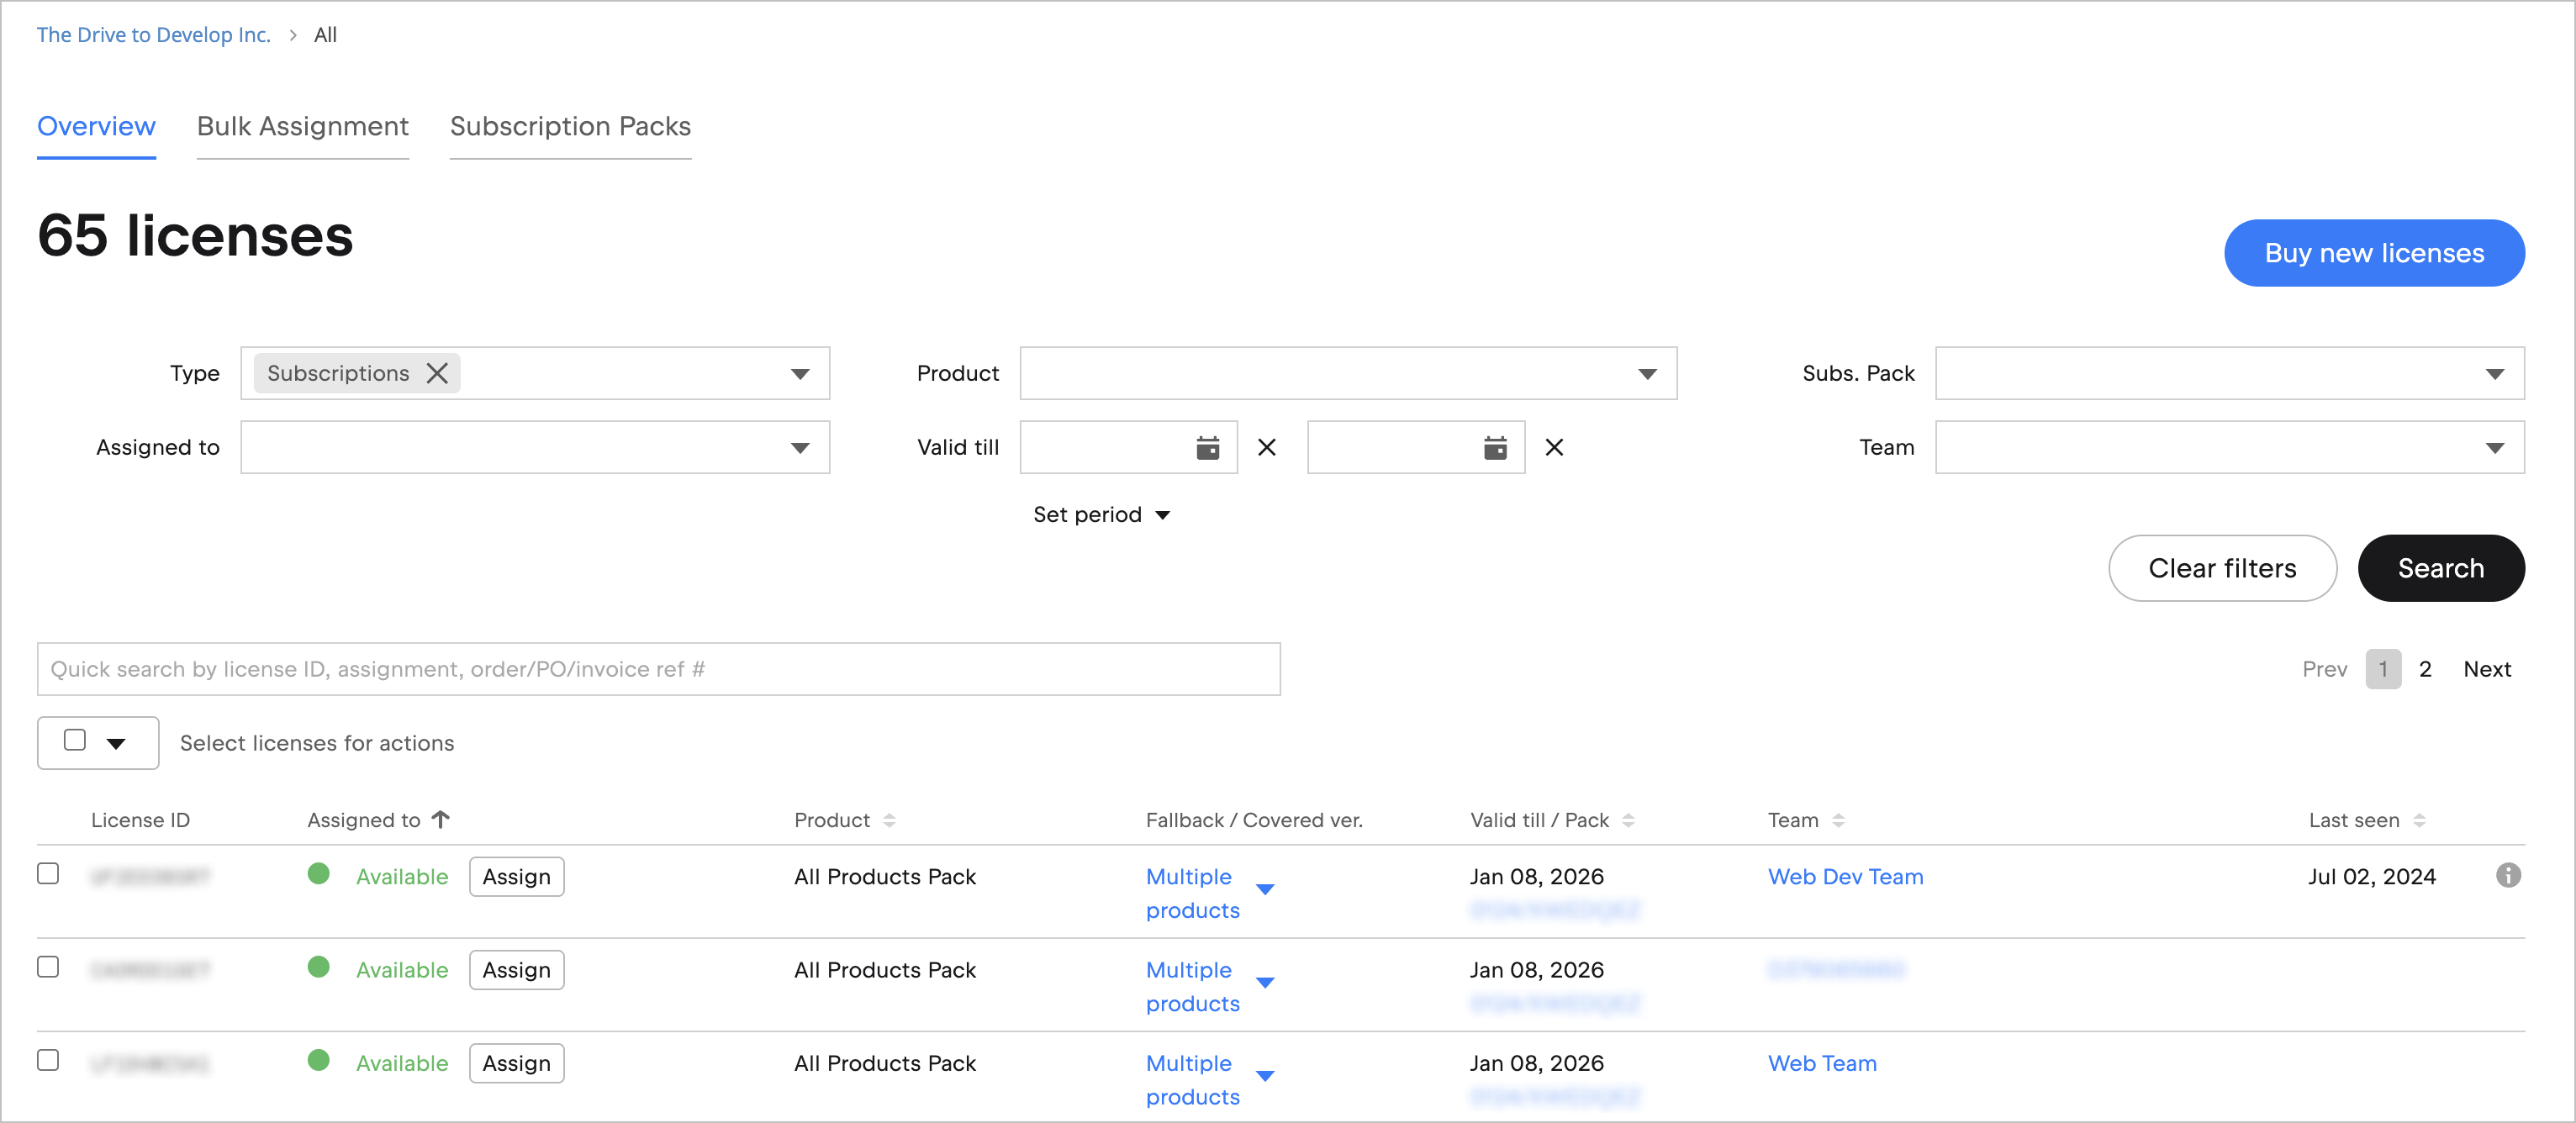Image resolution: width=2576 pixels, height=1123 pixels.
Task: Sort the table by Last seen
Action: [2418, 819]
